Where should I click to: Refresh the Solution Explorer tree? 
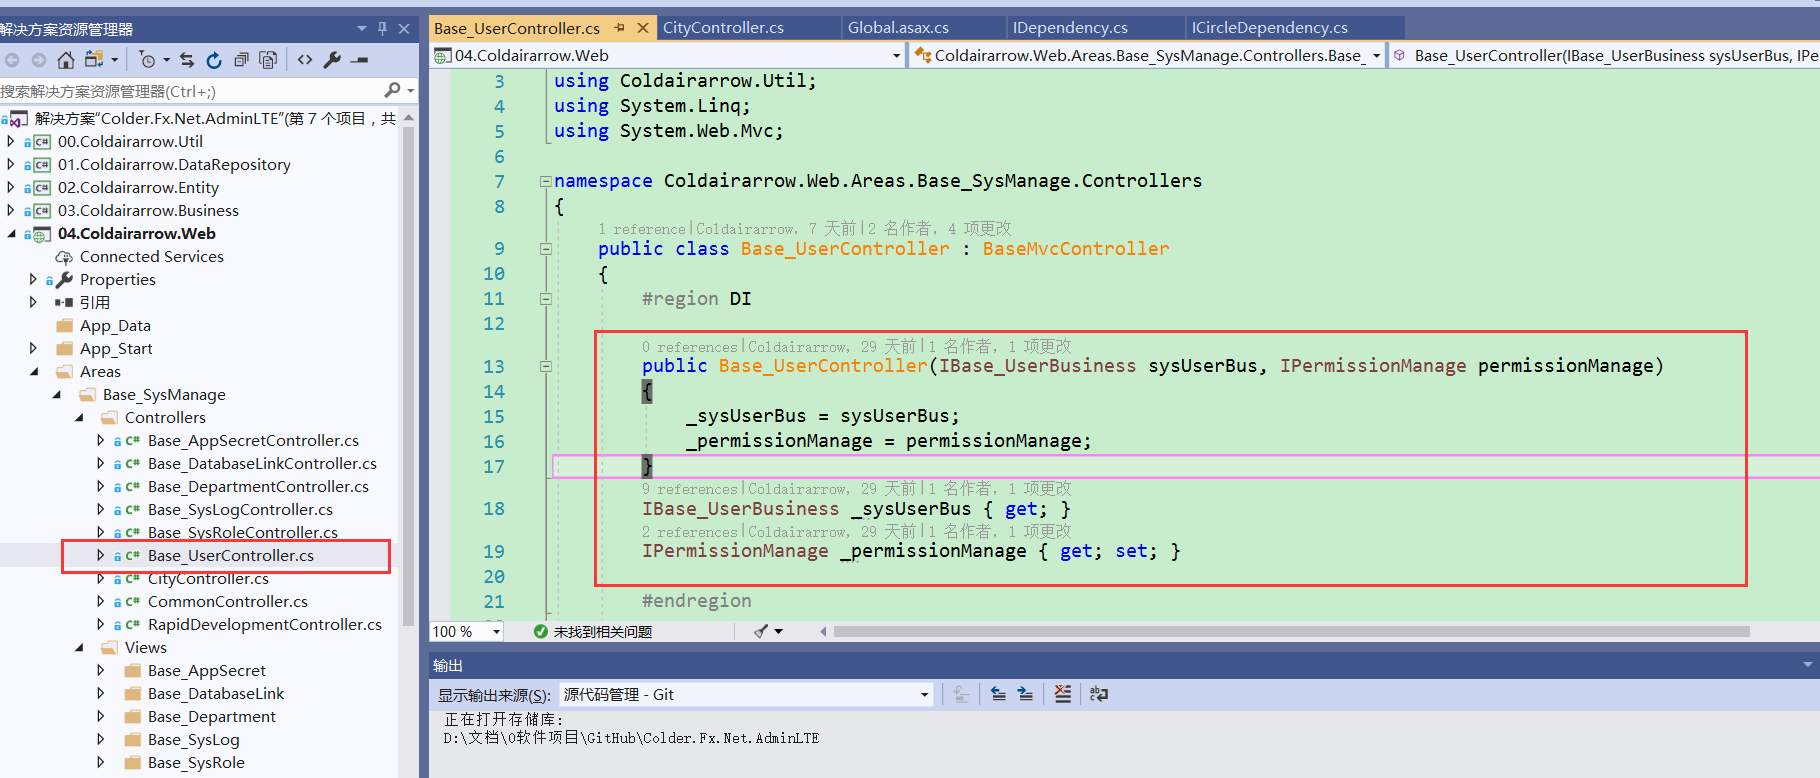point(213,60)
